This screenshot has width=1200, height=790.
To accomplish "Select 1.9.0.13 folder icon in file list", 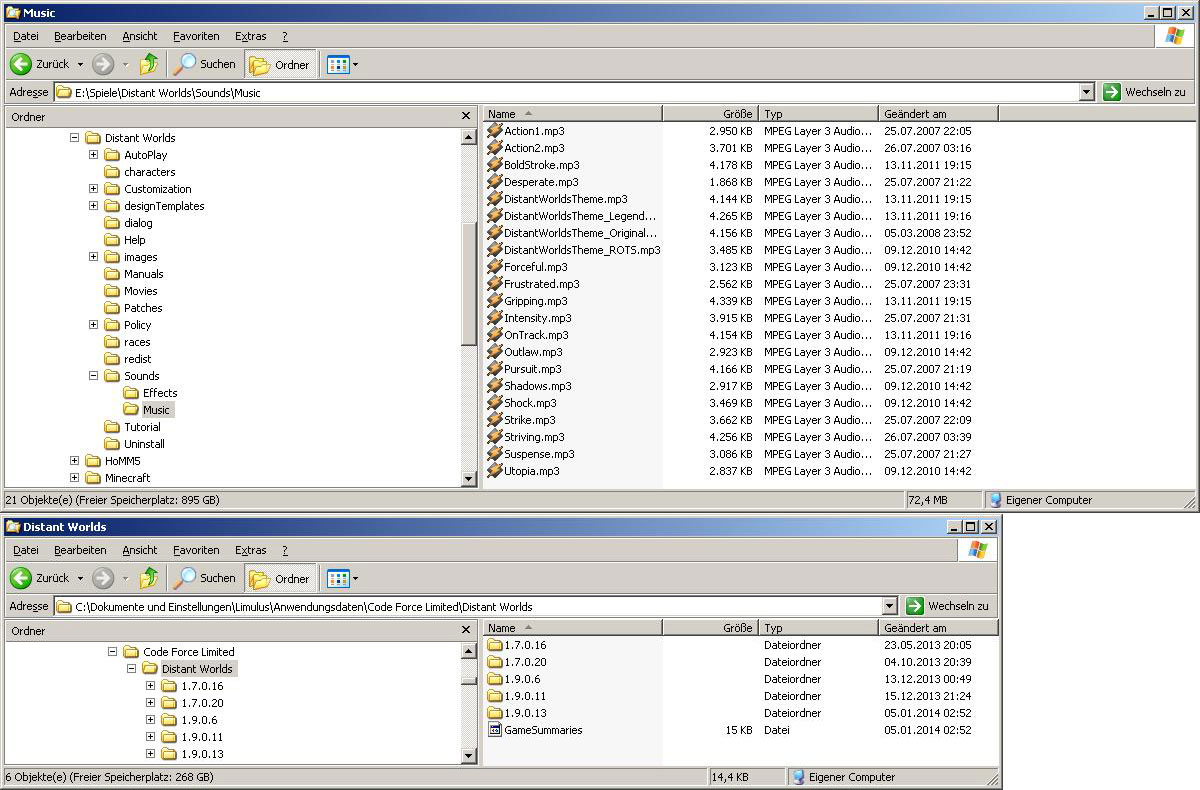I will tap(494, 713).
